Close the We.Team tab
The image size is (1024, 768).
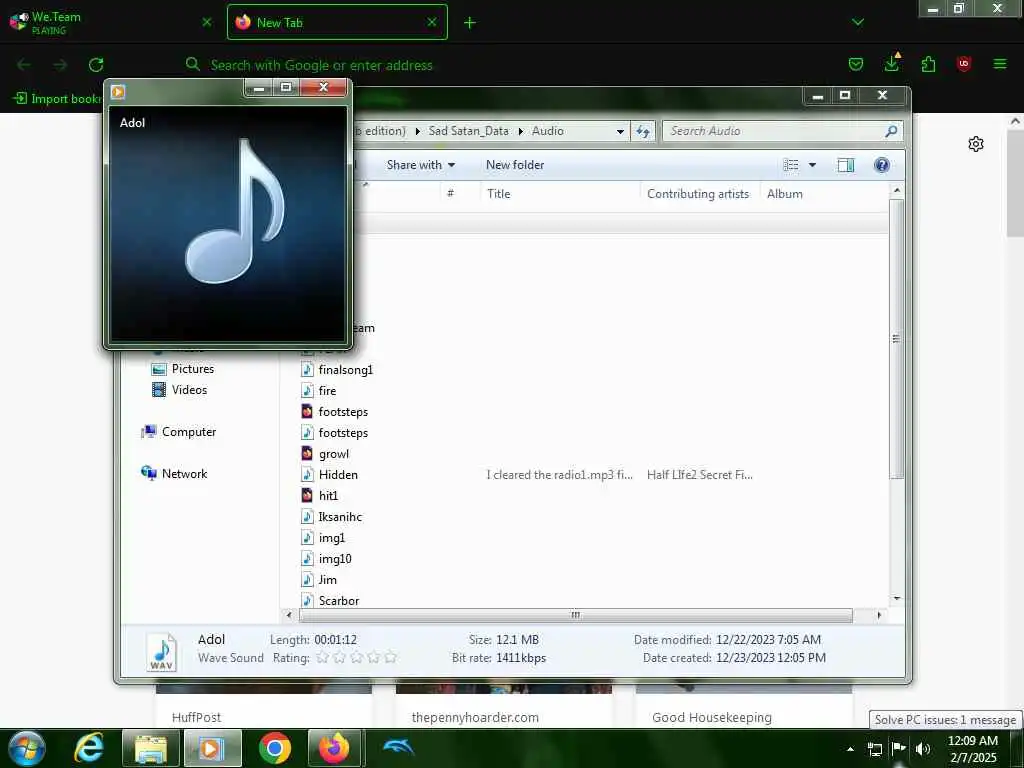click(206, 22)
